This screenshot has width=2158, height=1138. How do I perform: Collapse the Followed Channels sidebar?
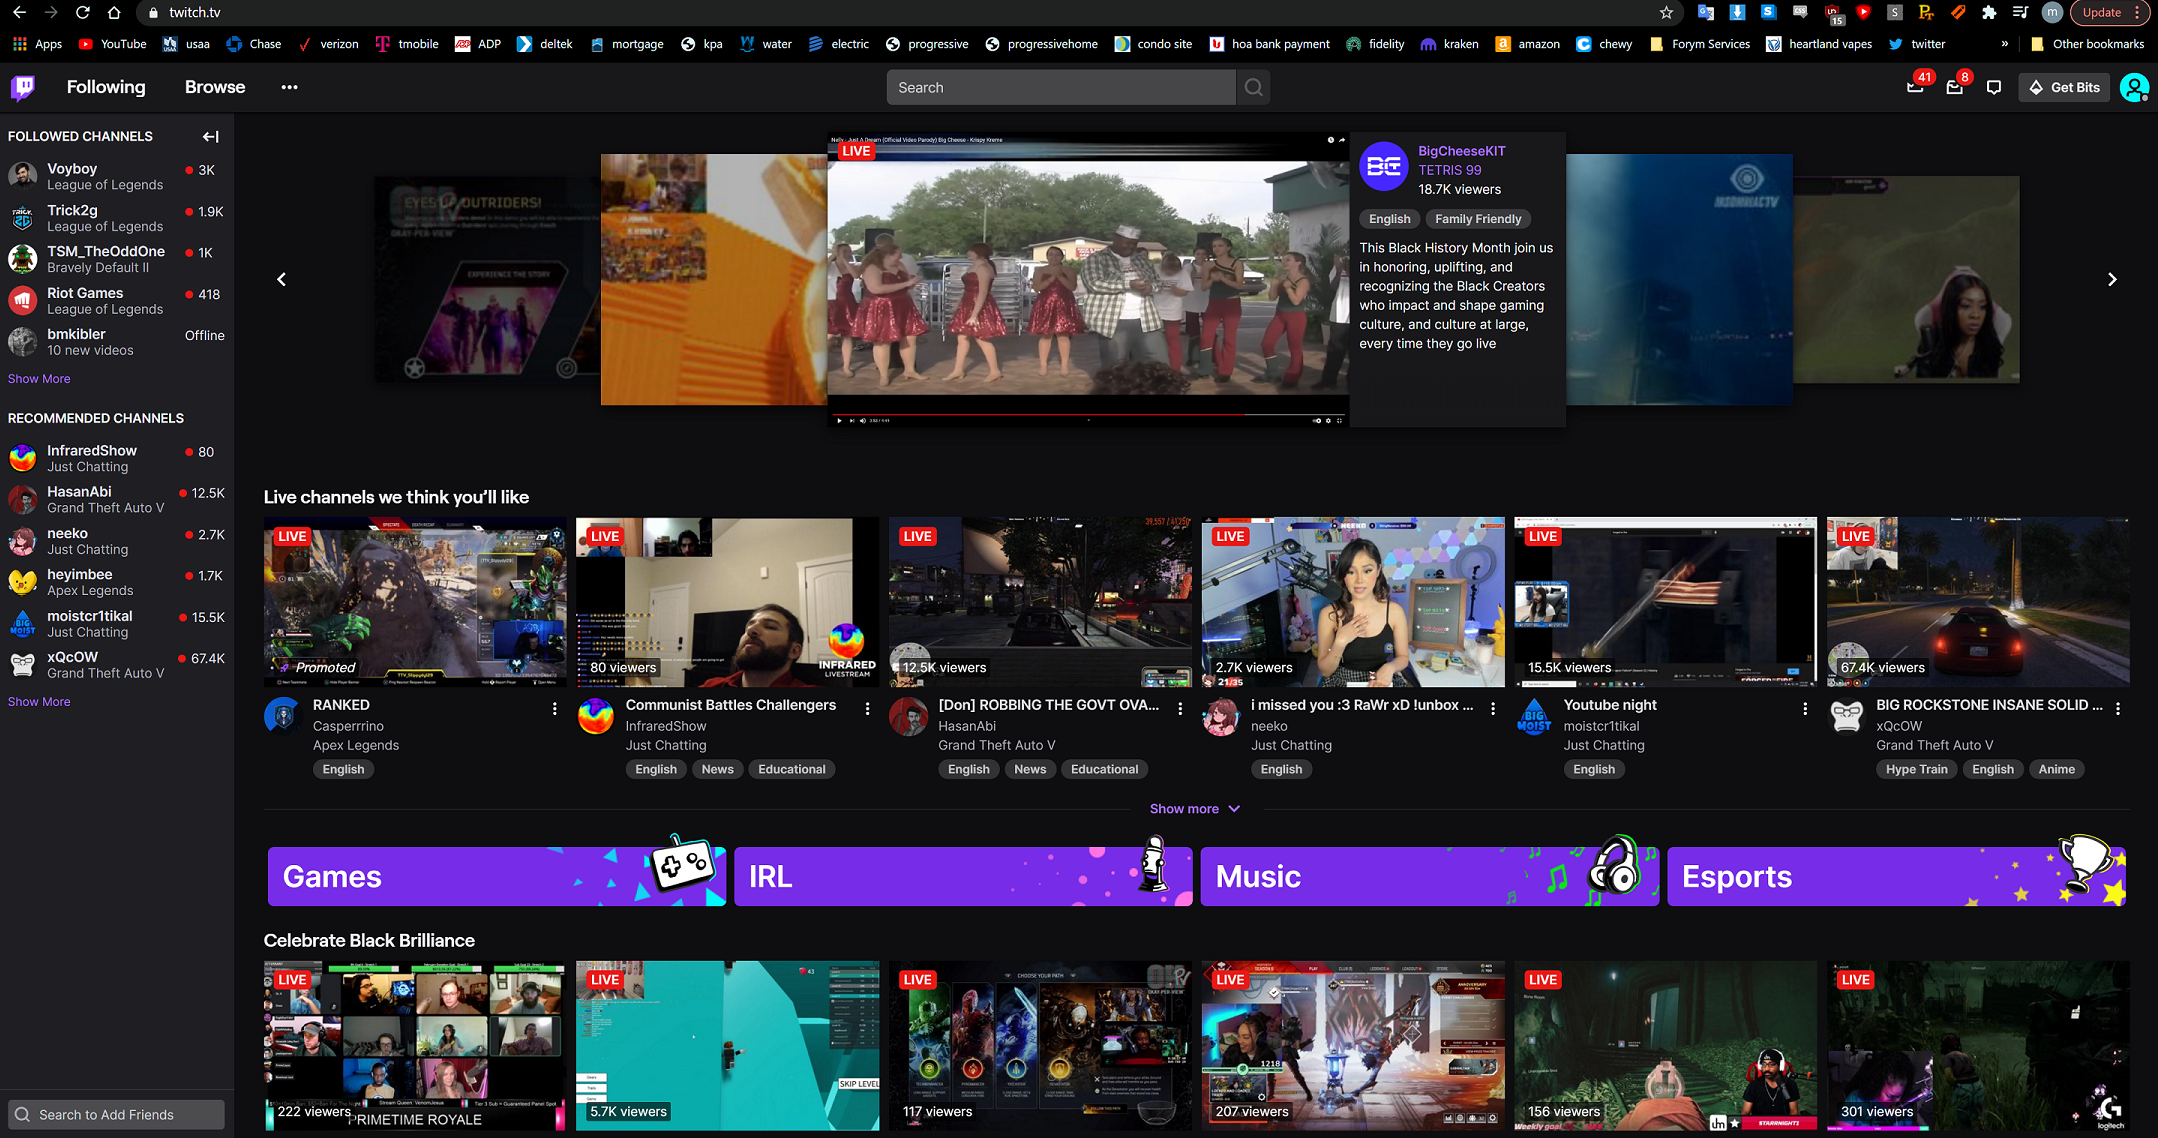[x=211, y=136]
